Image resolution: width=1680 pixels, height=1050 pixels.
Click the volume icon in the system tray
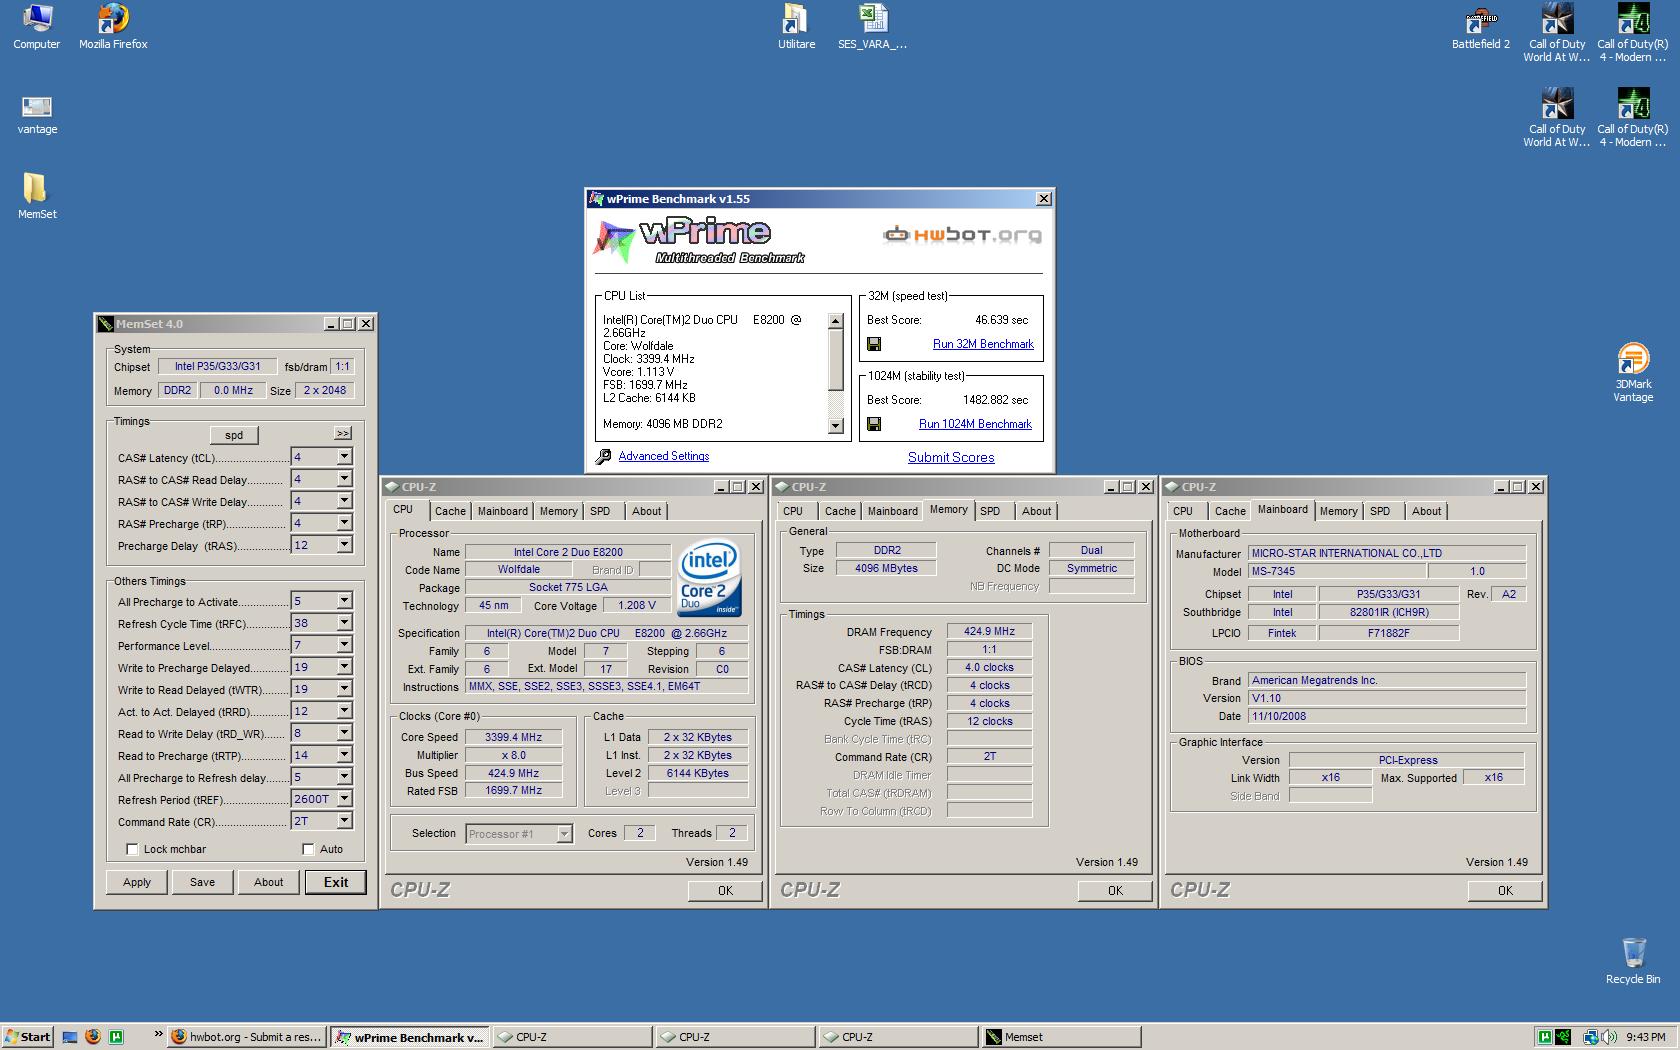tap(1609, 1037)
